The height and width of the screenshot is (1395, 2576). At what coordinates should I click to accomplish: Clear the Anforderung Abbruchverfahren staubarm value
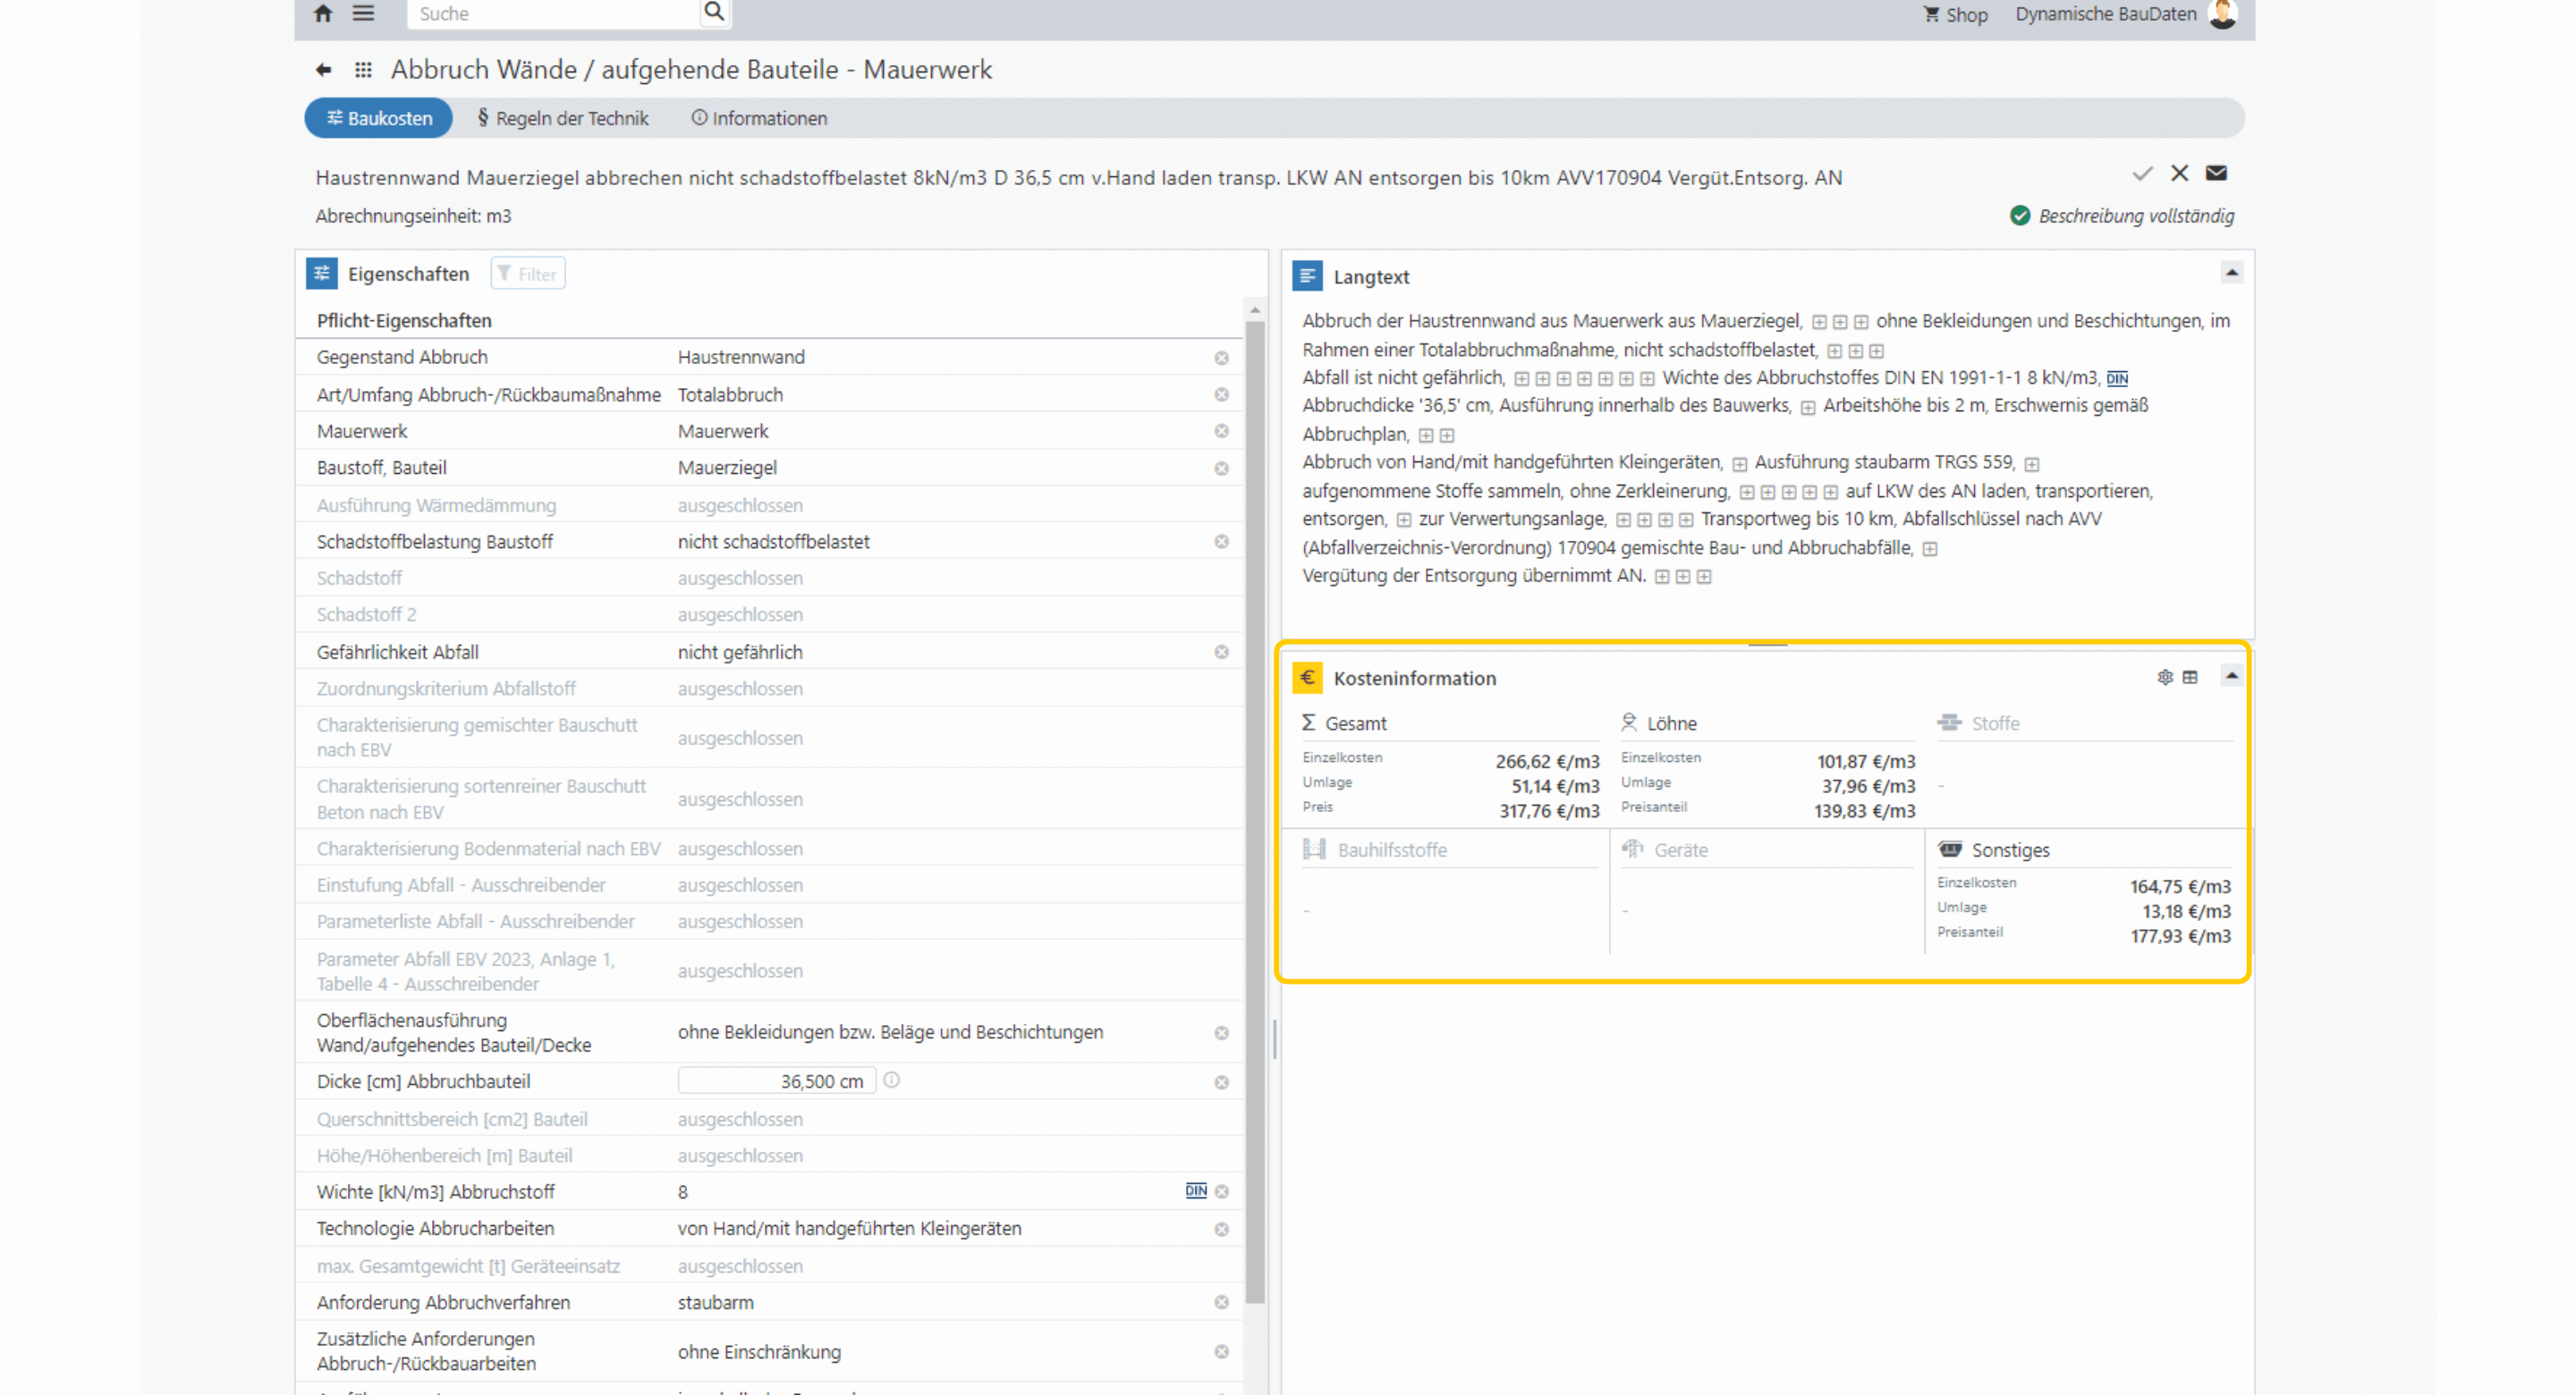[x=1221, y=1302]
